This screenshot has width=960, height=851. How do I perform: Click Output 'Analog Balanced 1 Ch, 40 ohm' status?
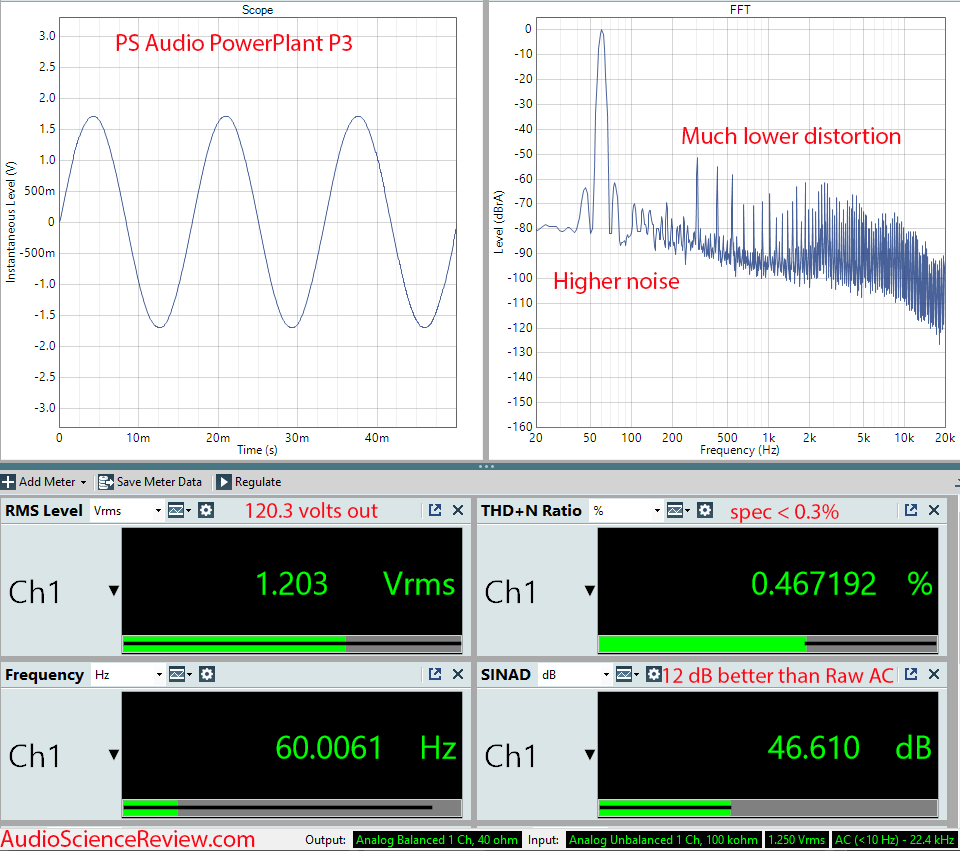coord(437,840)
